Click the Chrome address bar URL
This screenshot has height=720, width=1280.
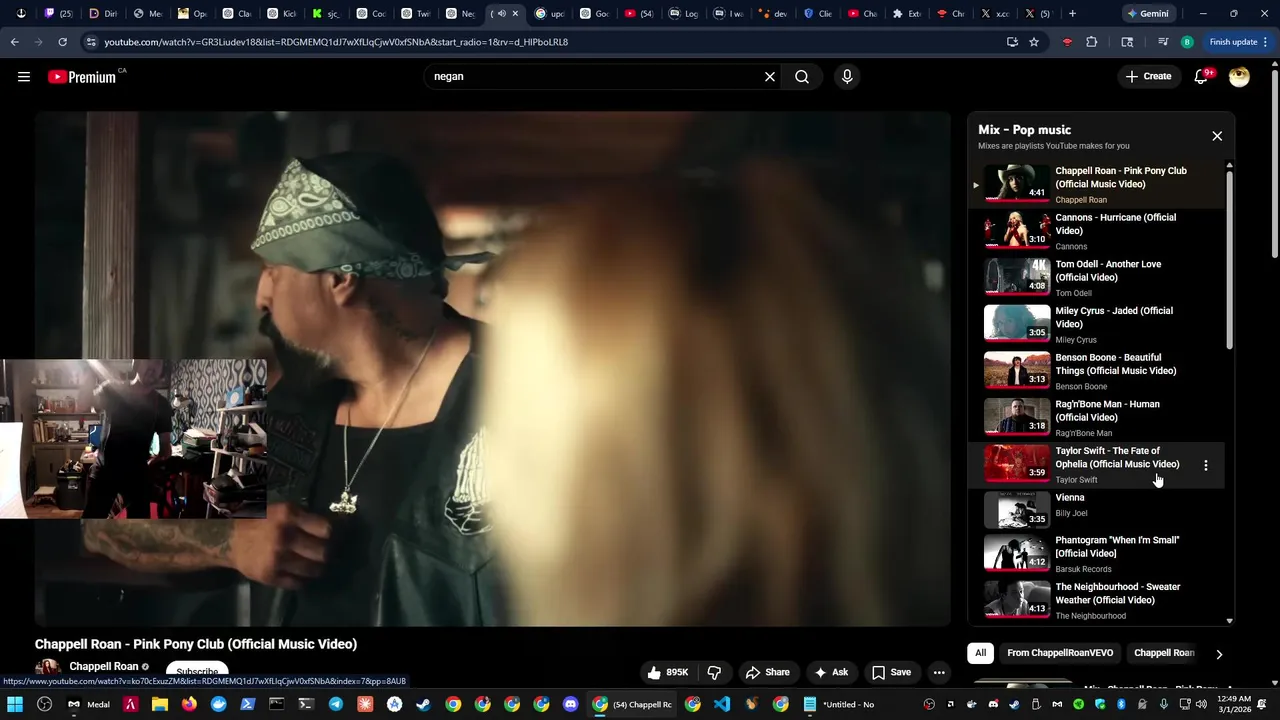[x=336, y=42]
